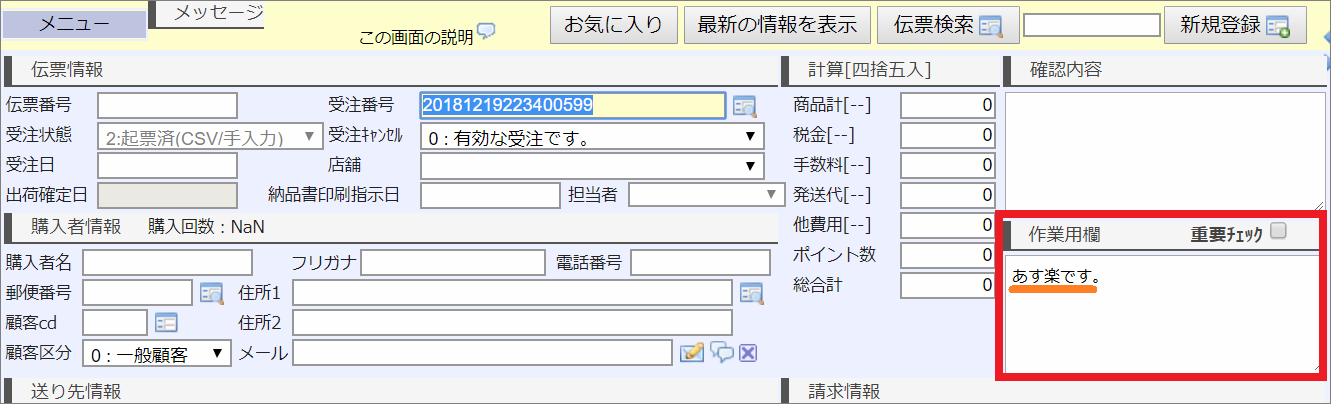Open the 顧客cd customer list icon
The image size is (1331, 404).
pos(165,323)
